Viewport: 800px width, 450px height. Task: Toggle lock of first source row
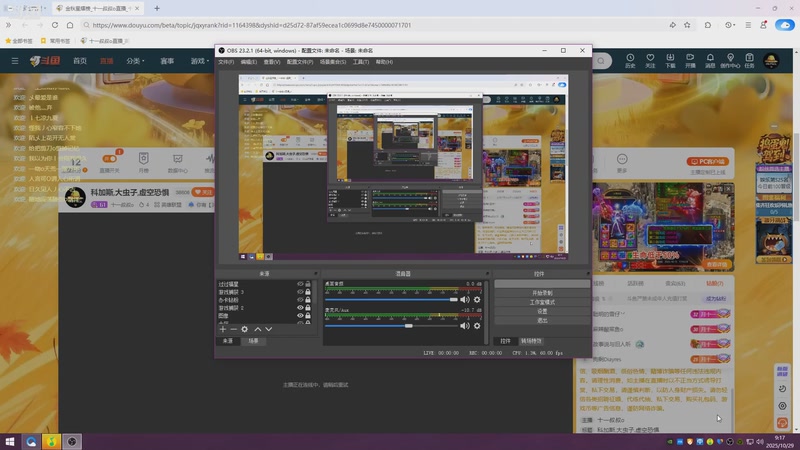tap(308, 284)
